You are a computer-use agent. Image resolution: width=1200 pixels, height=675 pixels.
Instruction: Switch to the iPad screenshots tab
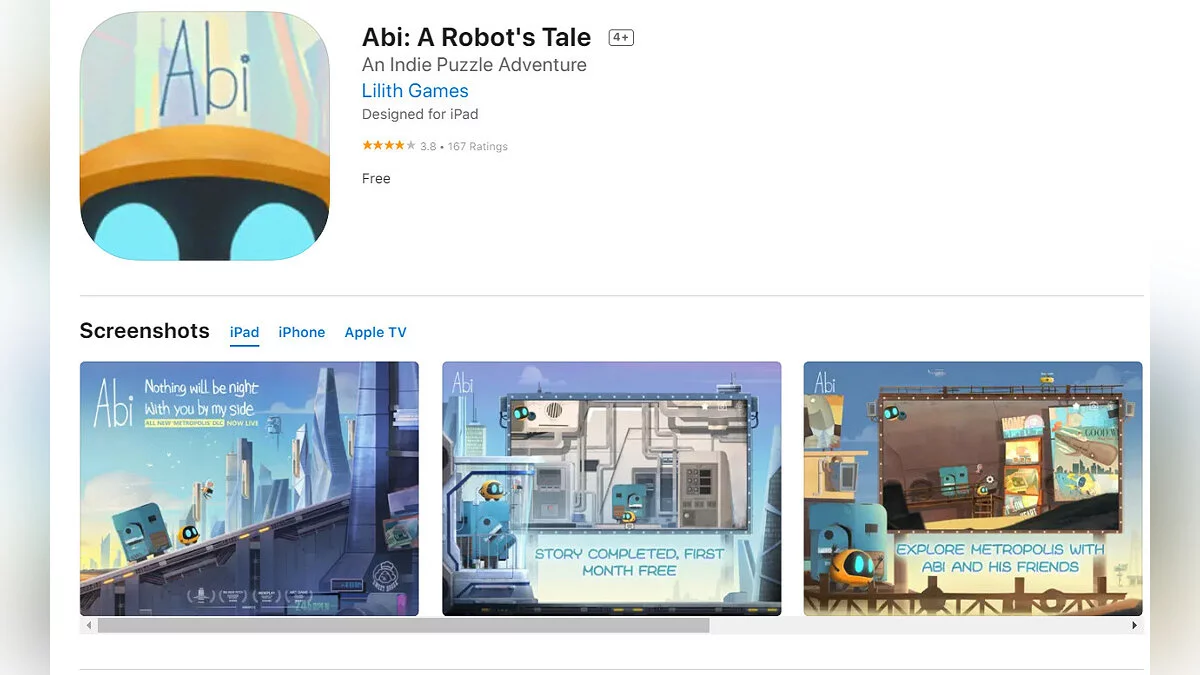pos(244,333)
